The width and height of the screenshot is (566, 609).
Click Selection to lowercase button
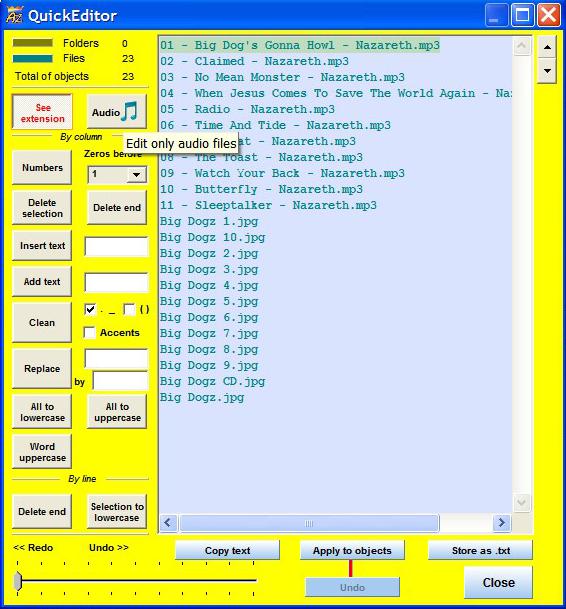[x=117, y=512]
